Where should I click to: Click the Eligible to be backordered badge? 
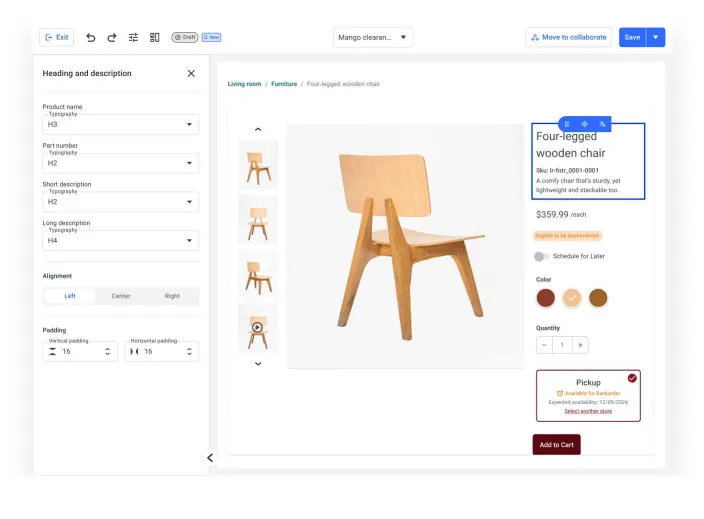pyautogui.click(x=568, y=236)
